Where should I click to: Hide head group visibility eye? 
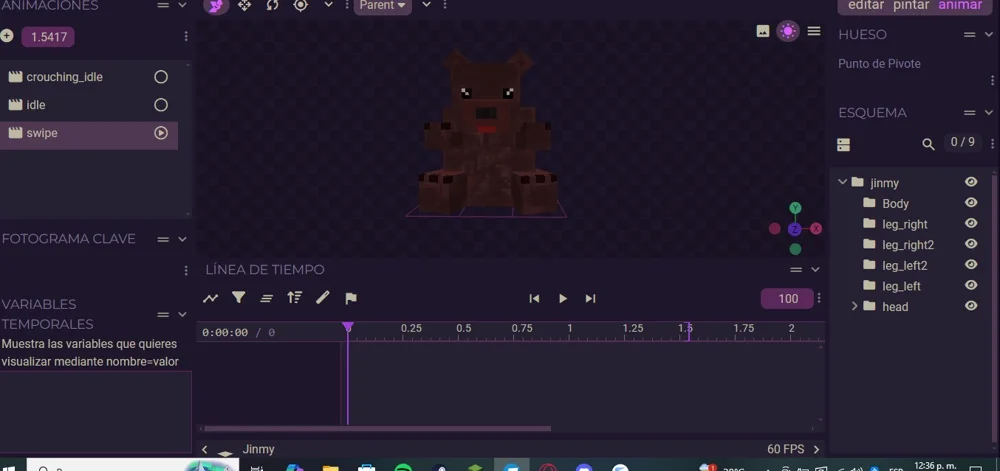click(971, 306)
